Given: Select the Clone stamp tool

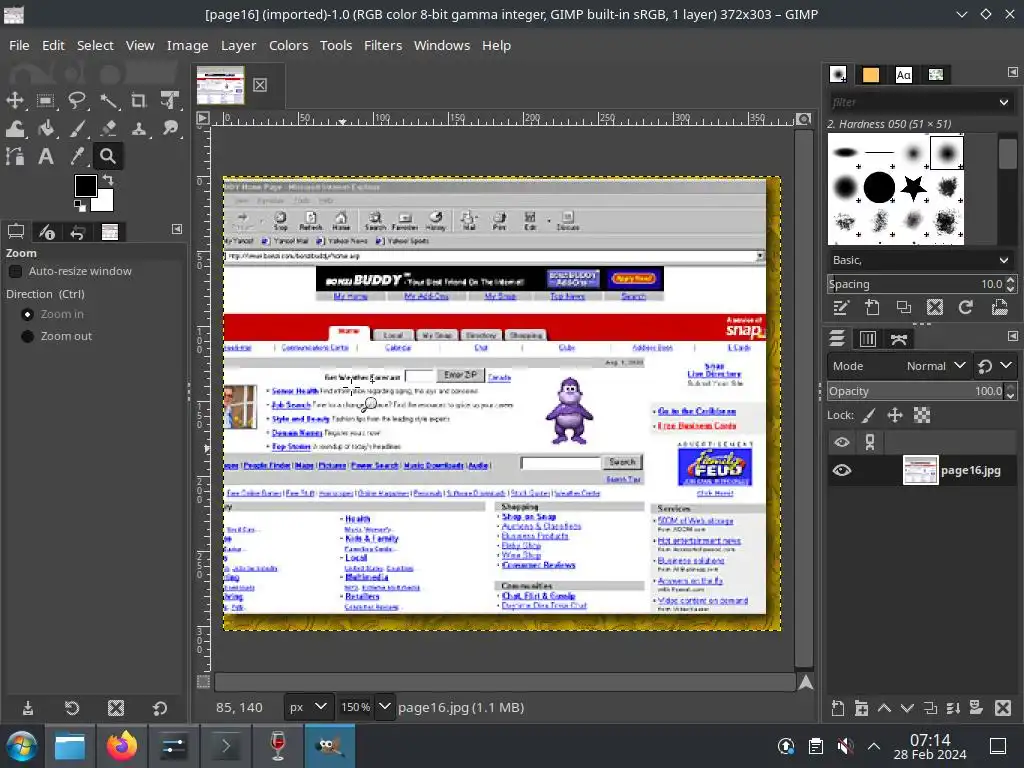Looking at the screenshot, I should click(x=138, y=128).
